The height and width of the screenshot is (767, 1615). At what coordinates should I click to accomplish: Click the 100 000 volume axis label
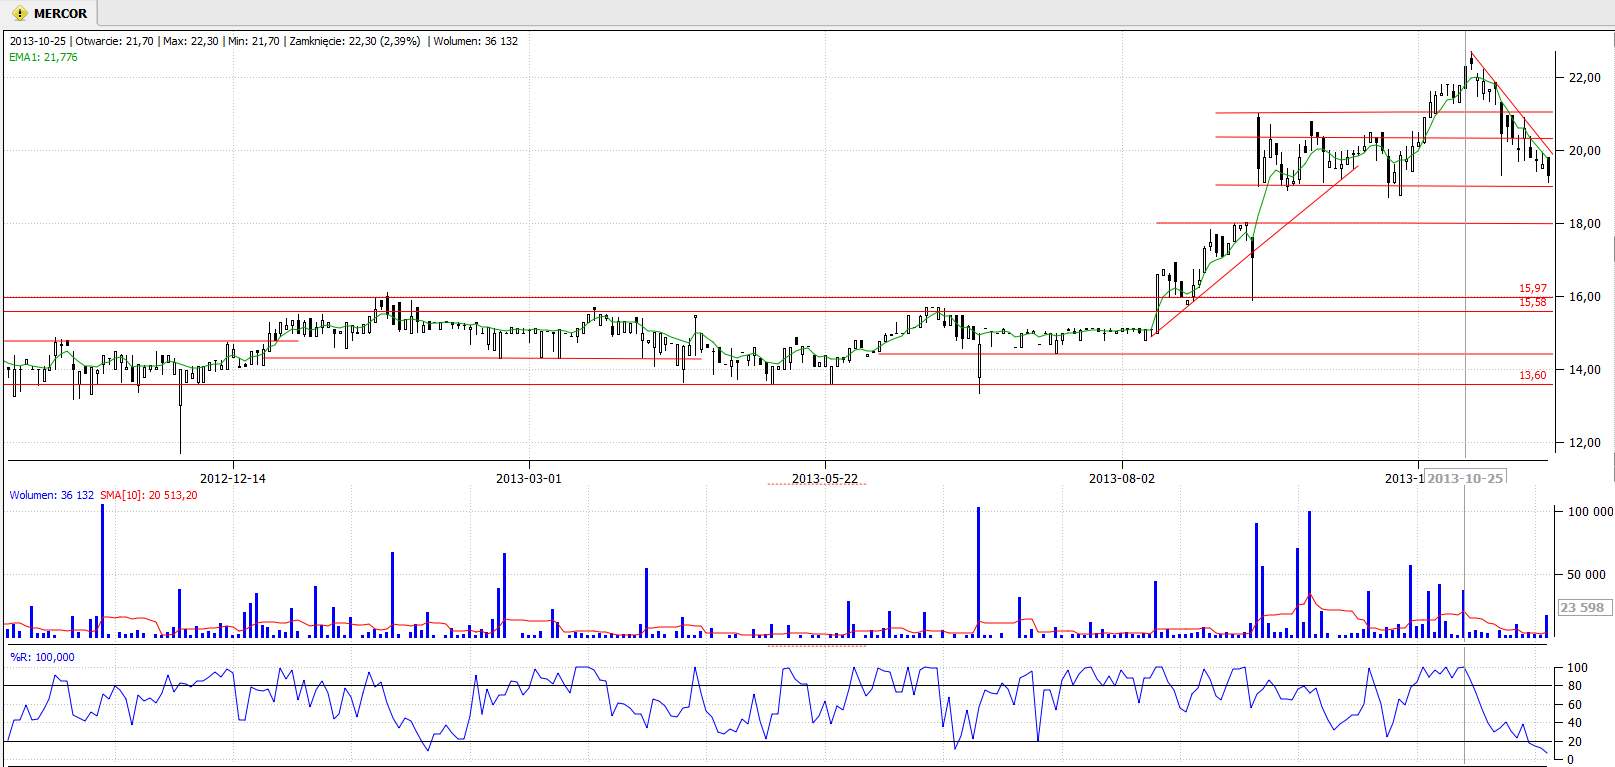pos(1590,511)
